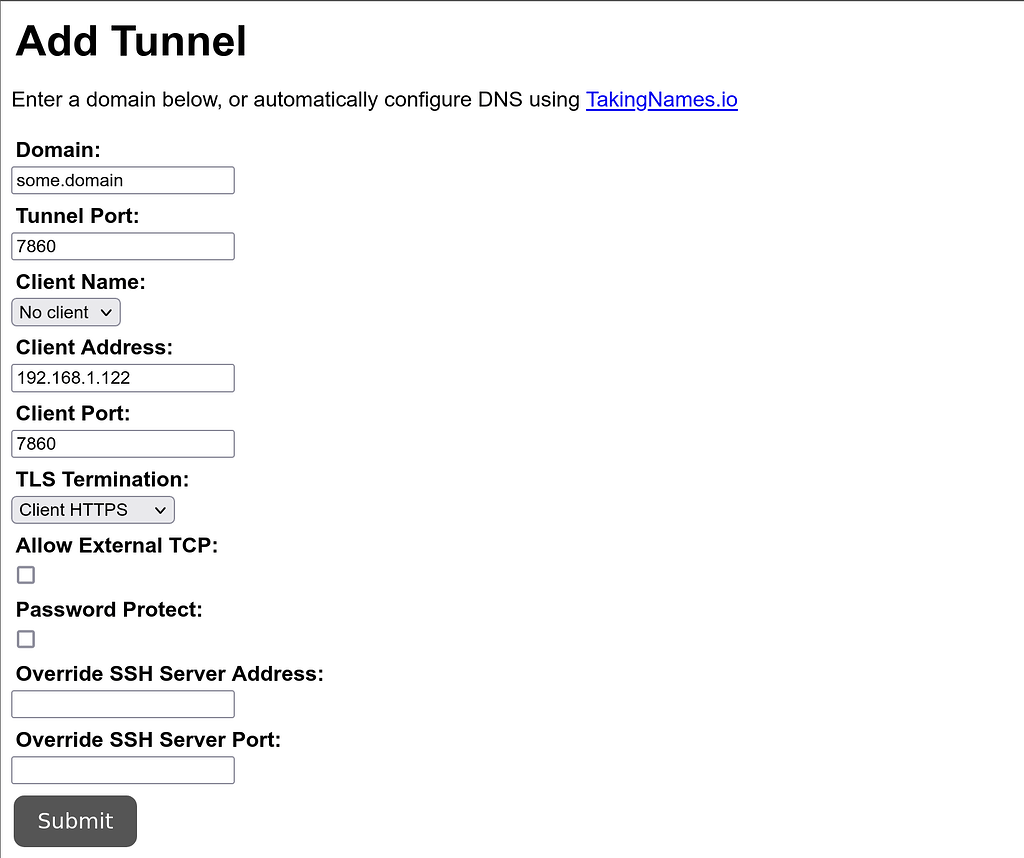Viewport: 1024px width, 858px height.
Task: Click the Add Tunnel heading
Action: click(x=131, y=42)
